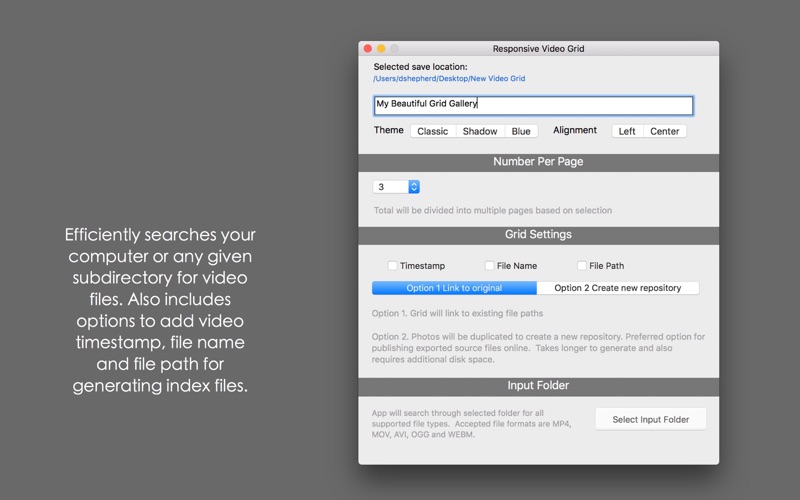Image resolution: width=800 pixels, height=500 pixels.
Task: Select the Blue theme
Action: click(521, 131)
